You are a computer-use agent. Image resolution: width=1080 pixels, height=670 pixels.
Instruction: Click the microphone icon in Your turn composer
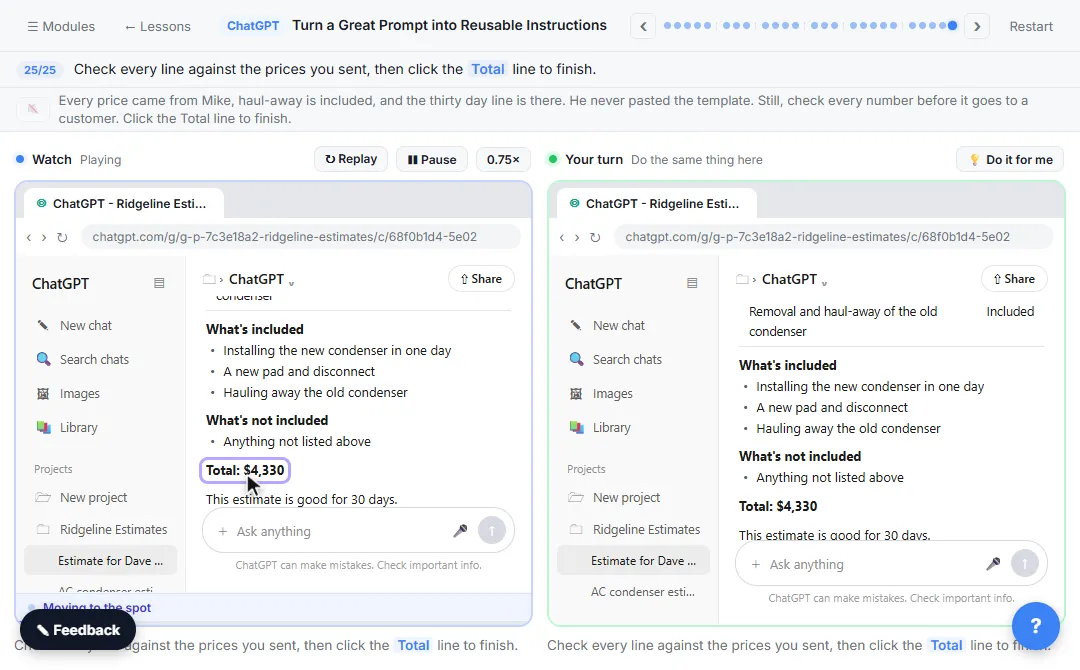993,564
